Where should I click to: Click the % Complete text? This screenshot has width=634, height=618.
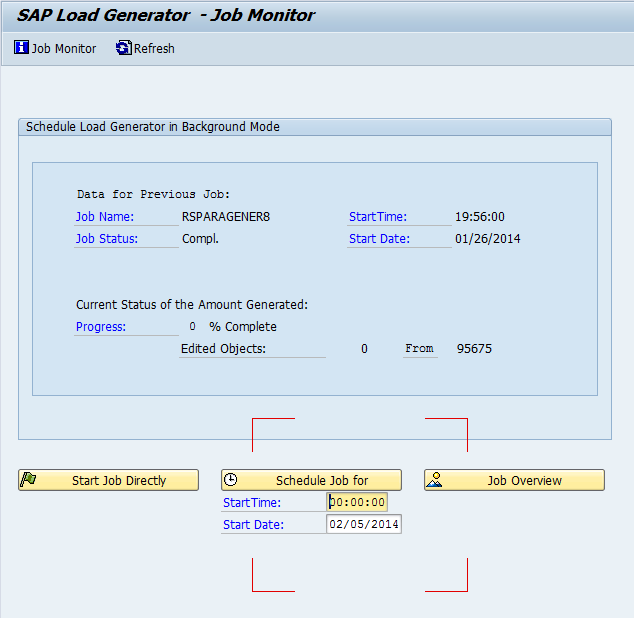(x=243, y=327)
